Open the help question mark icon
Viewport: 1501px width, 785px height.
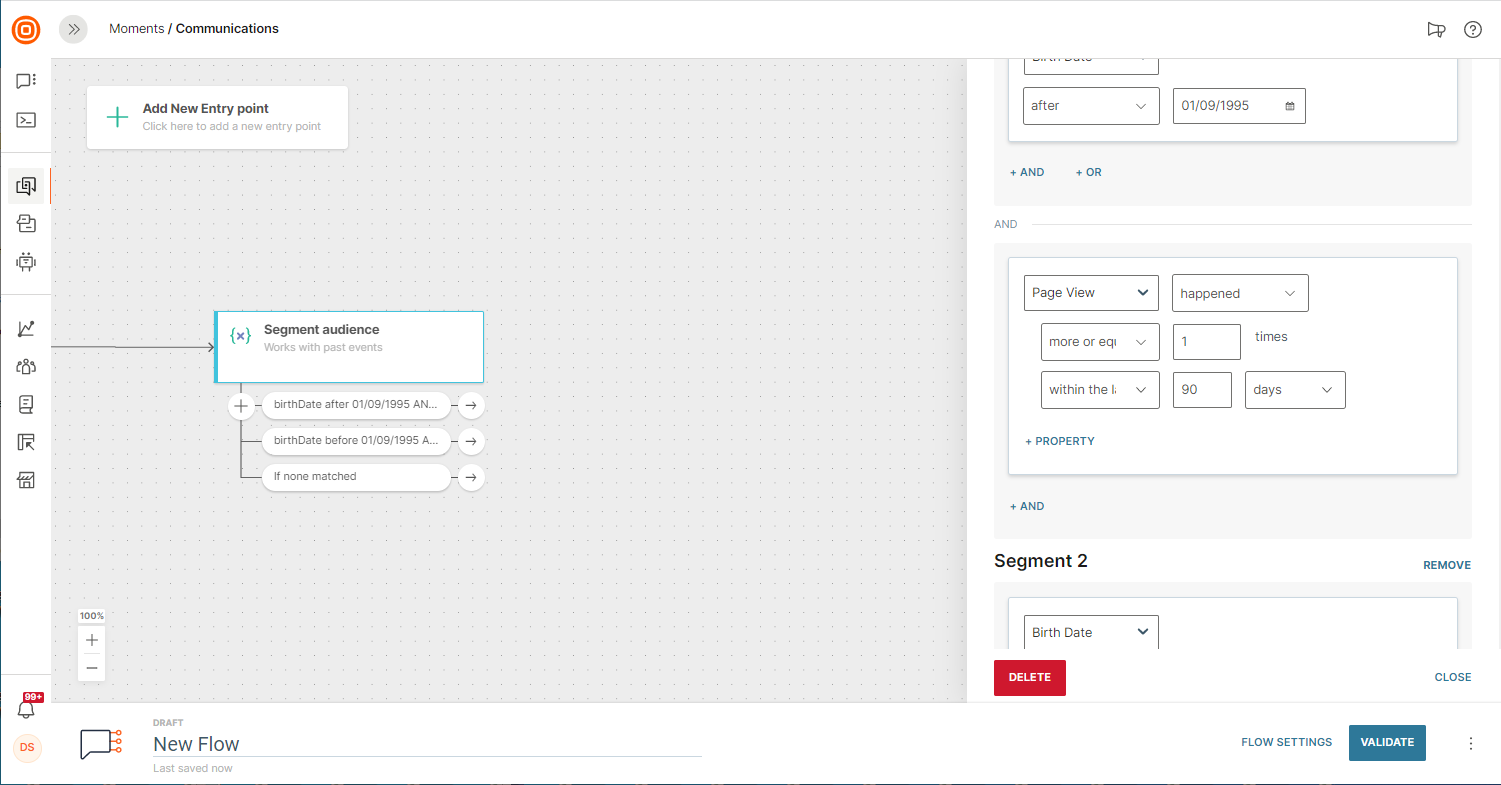[1473, 29]
